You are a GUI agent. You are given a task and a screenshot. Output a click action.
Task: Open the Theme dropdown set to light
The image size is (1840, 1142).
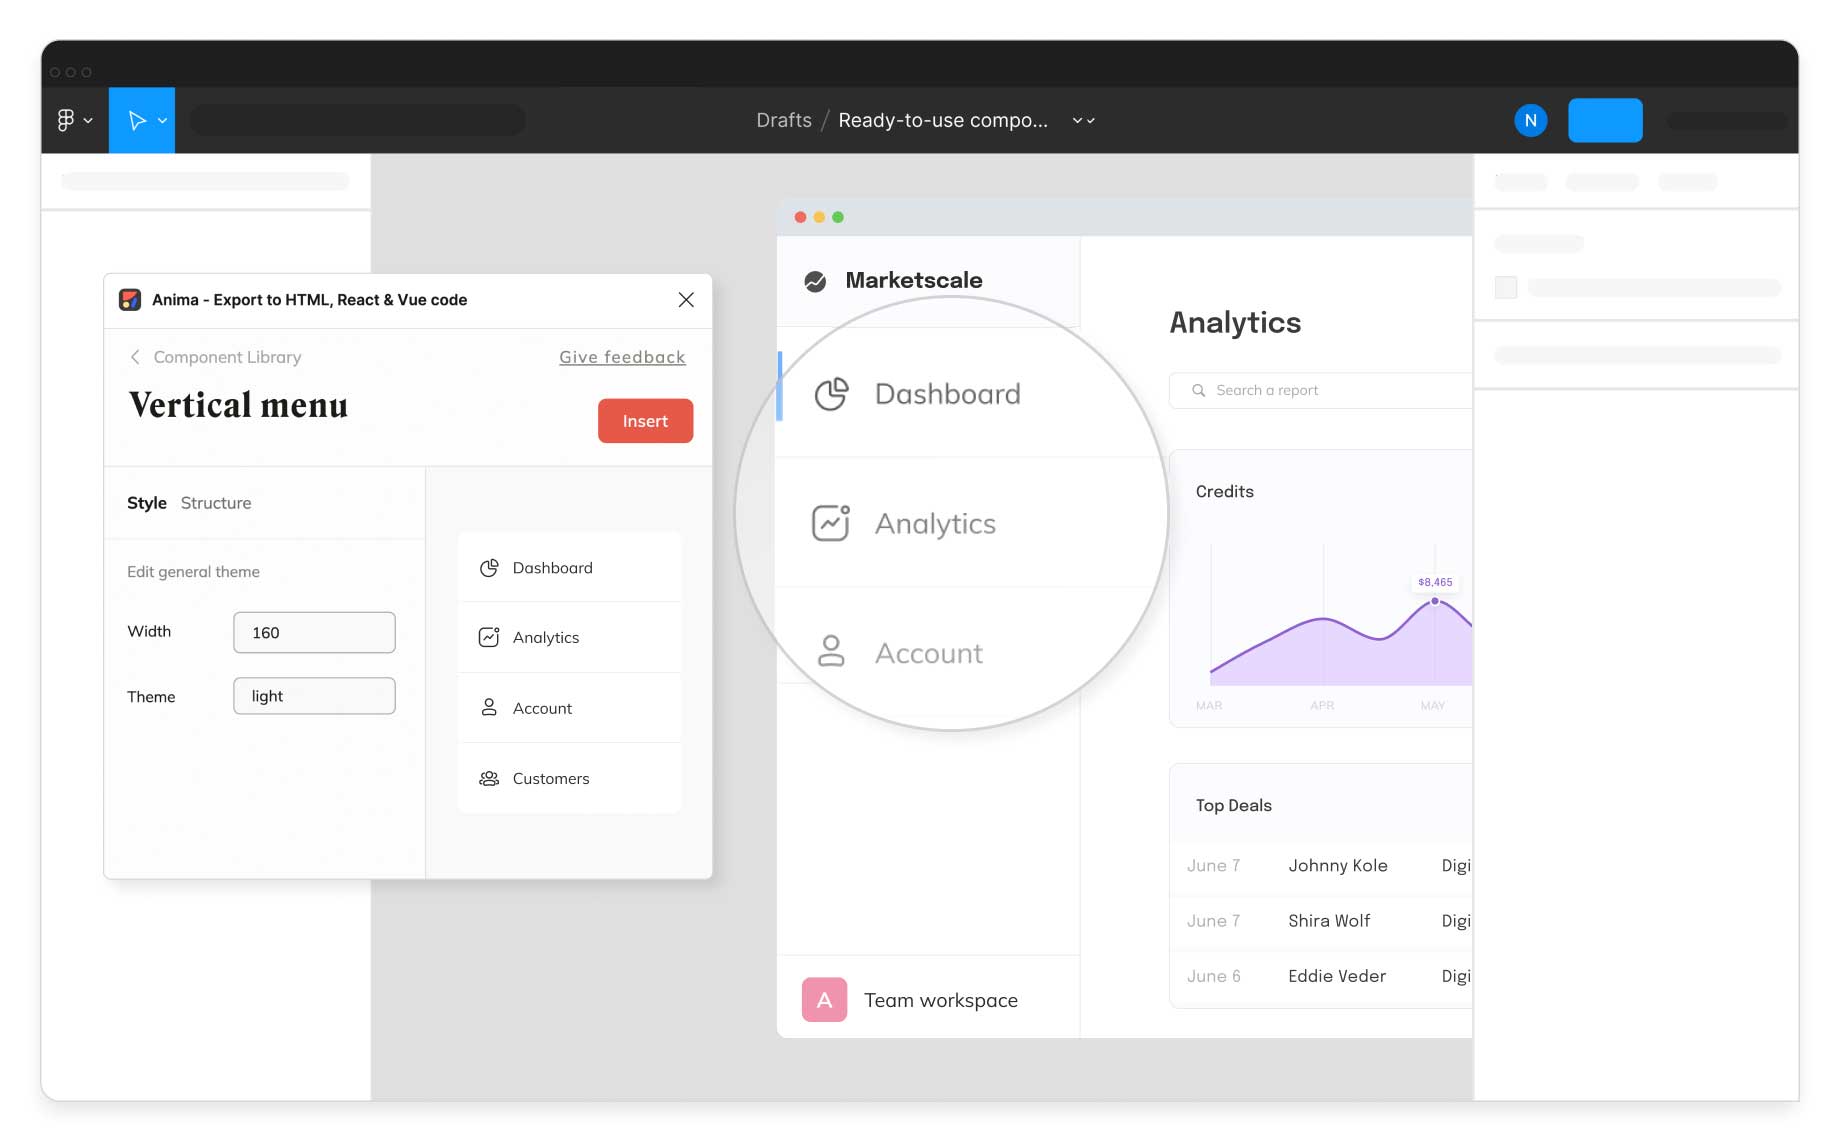pos(314,696)
